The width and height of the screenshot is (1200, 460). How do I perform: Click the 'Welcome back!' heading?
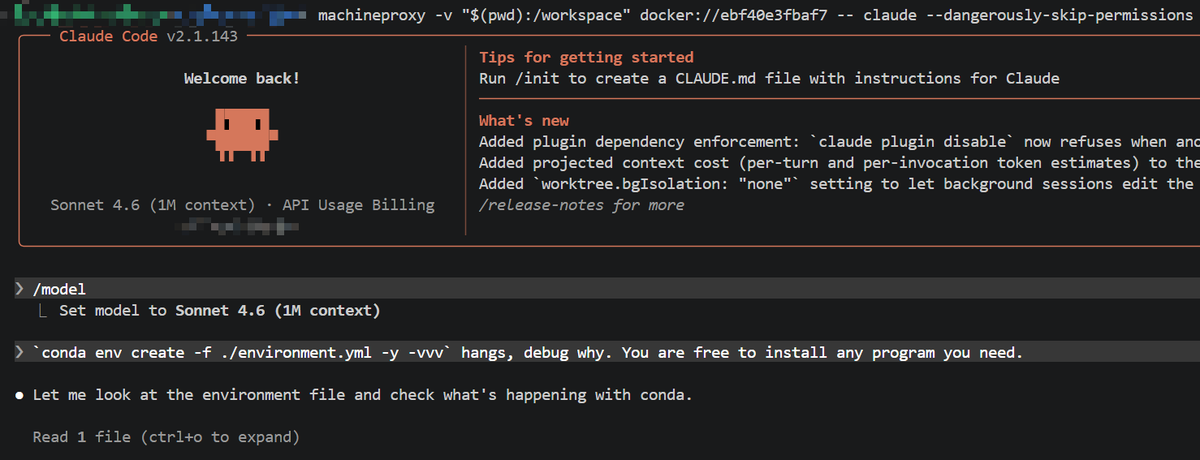[x=241, y=78]
